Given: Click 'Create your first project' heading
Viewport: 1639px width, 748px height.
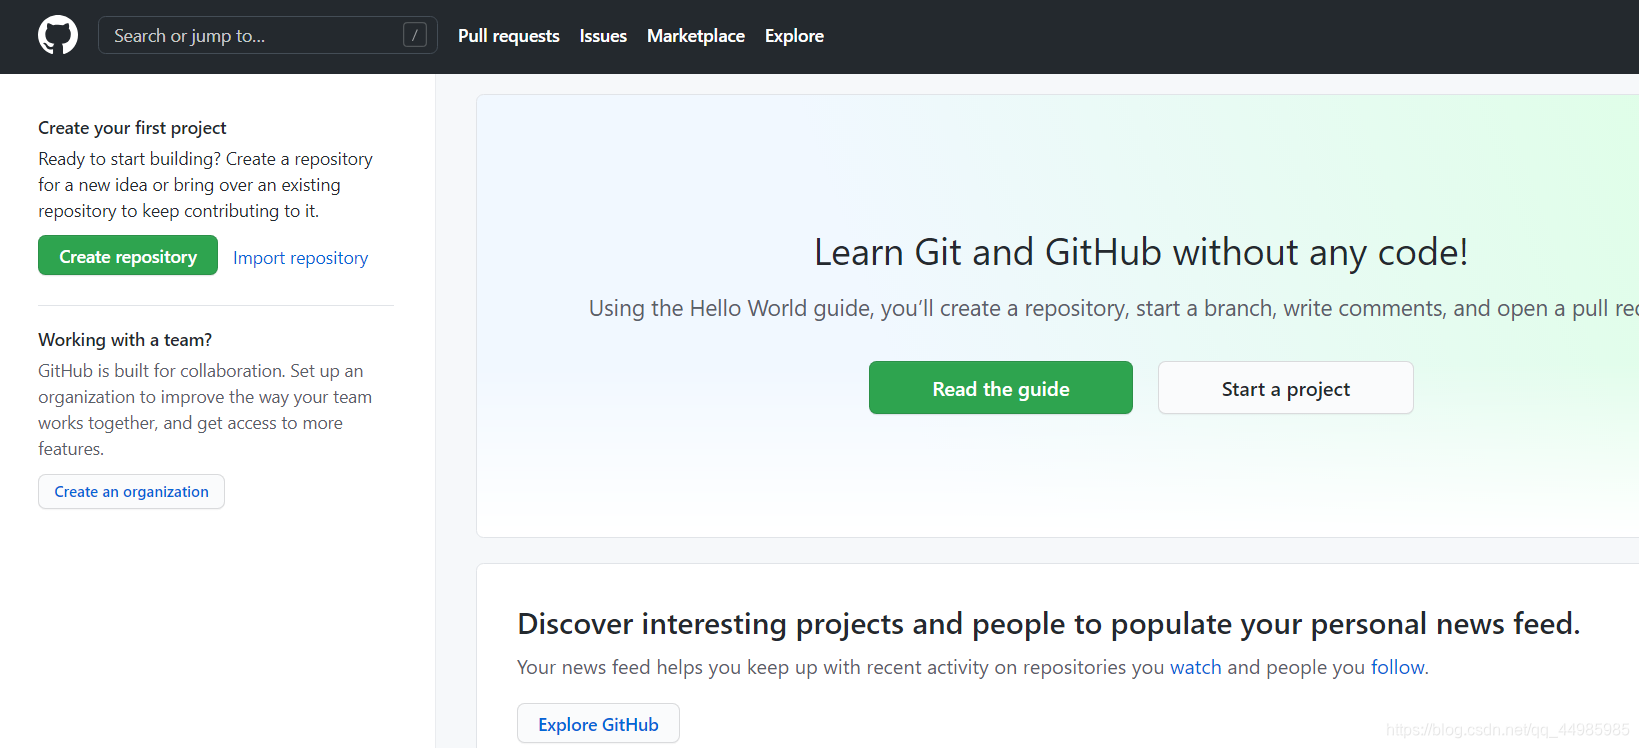Looking at the screenshot, I should (132, 128).
